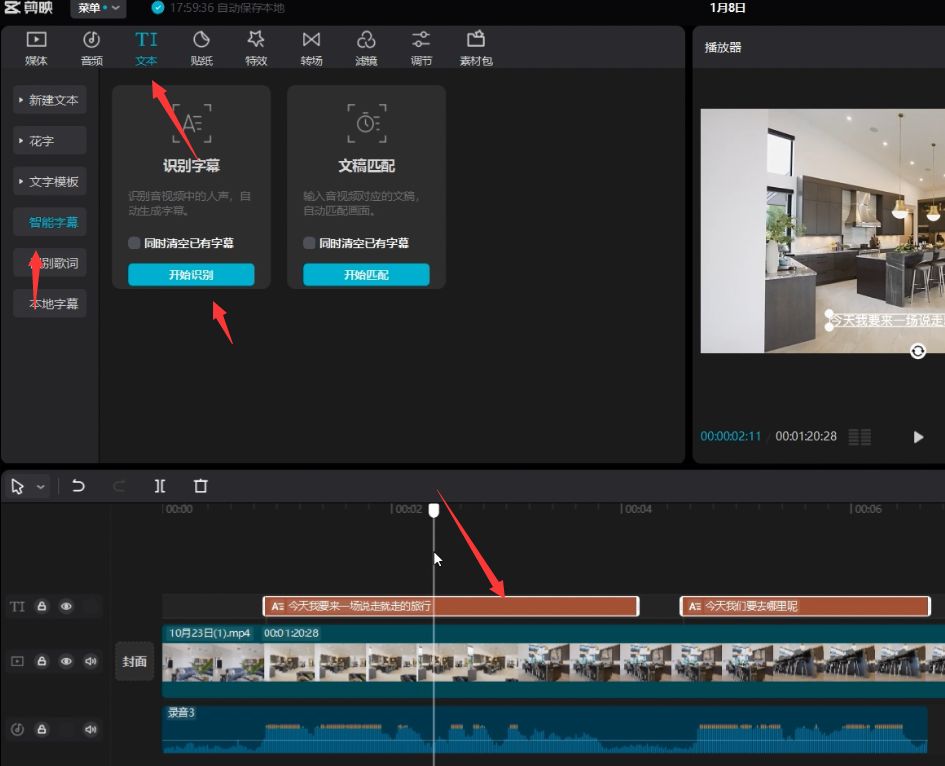Image resolution: width=945 pixels, height=766 pixels.
Task: Switch to the 音频 (Audio) tab
Action: (91, 47)
